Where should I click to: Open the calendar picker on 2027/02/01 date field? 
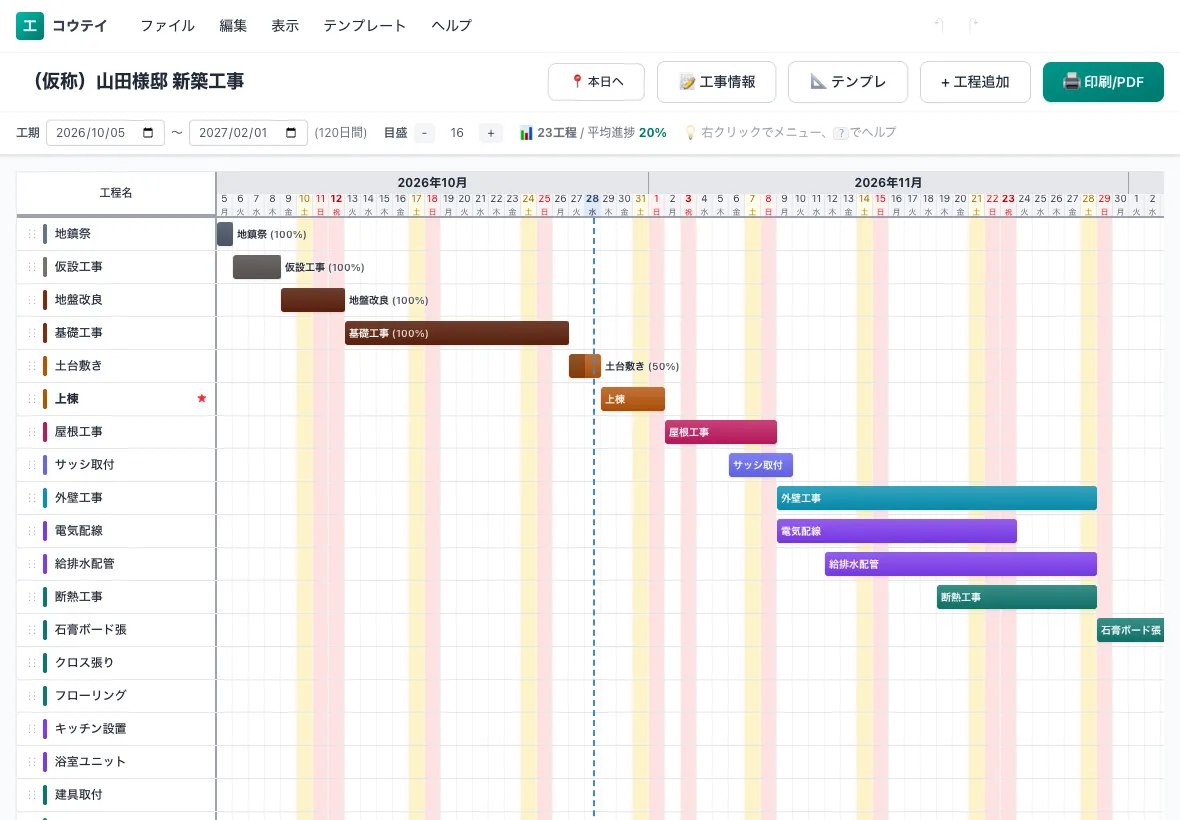tap(291, 132)
